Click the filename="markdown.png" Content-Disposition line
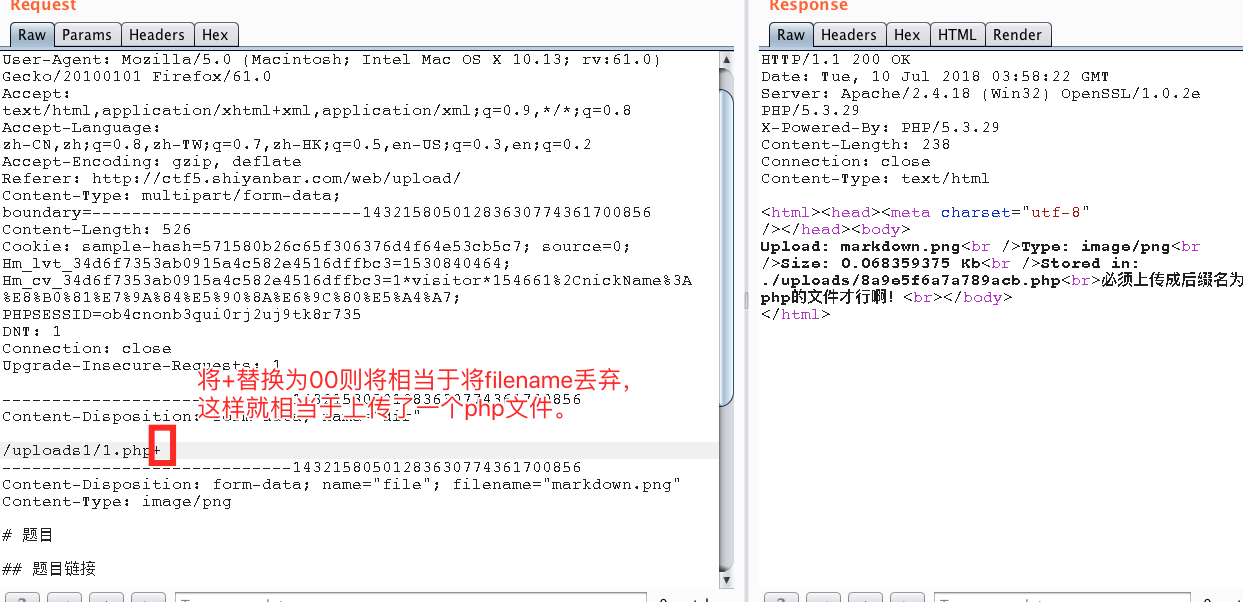Viewport: 1243px width, 602px height. pos(341,485)
